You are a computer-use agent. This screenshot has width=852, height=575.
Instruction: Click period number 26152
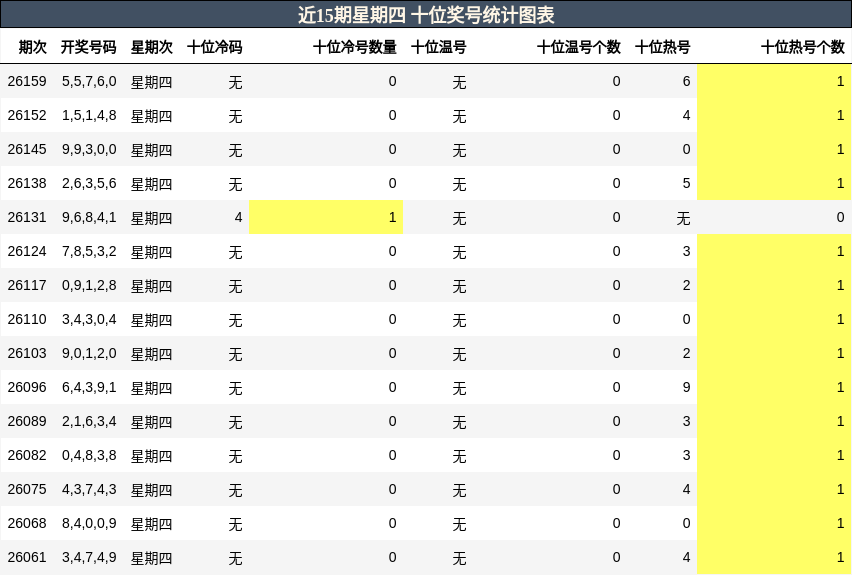click(27, 116)
